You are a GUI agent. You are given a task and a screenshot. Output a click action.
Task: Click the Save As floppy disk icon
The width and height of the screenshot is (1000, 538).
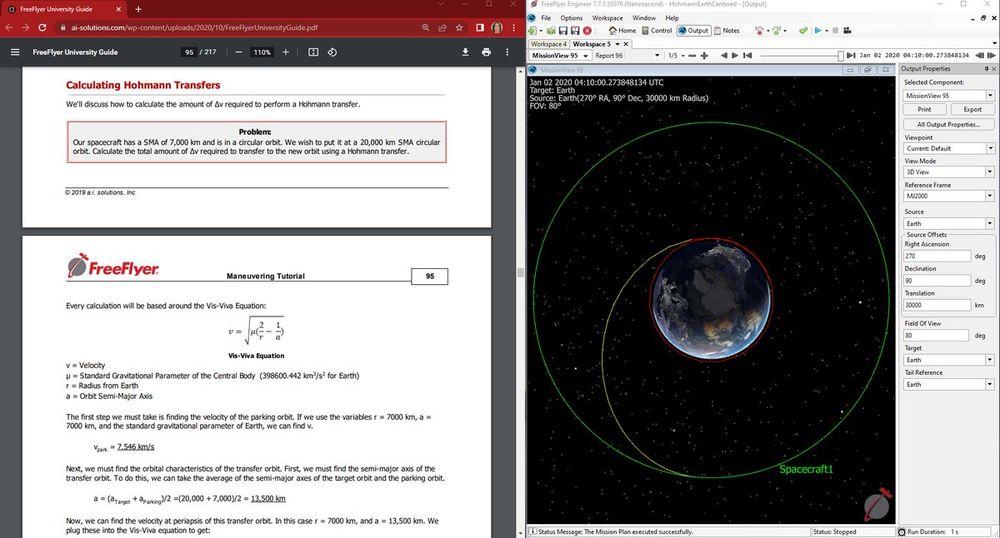575,31
